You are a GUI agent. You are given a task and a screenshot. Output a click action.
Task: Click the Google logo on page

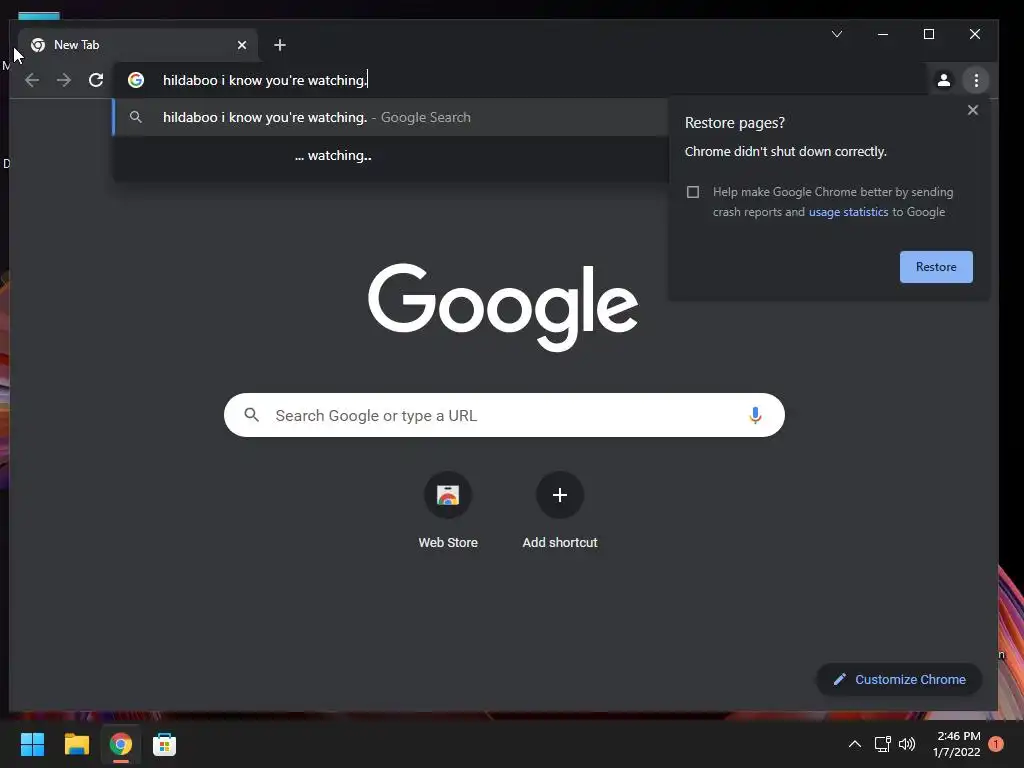503,306
